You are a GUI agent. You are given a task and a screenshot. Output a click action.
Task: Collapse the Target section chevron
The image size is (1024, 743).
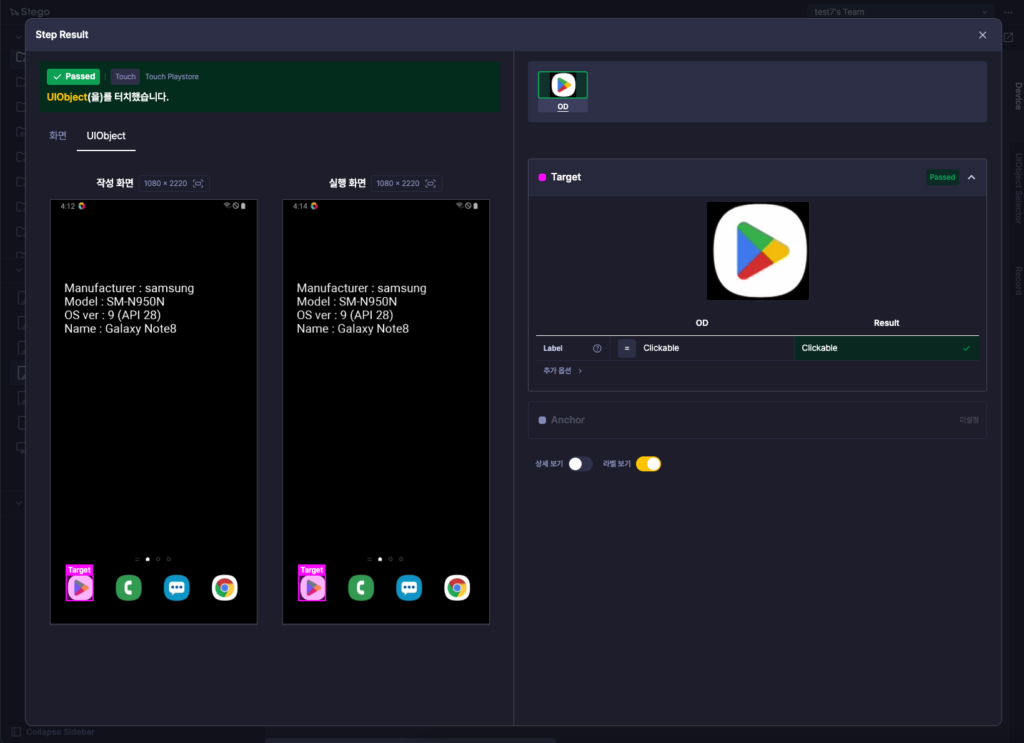[x=971, y=178]
